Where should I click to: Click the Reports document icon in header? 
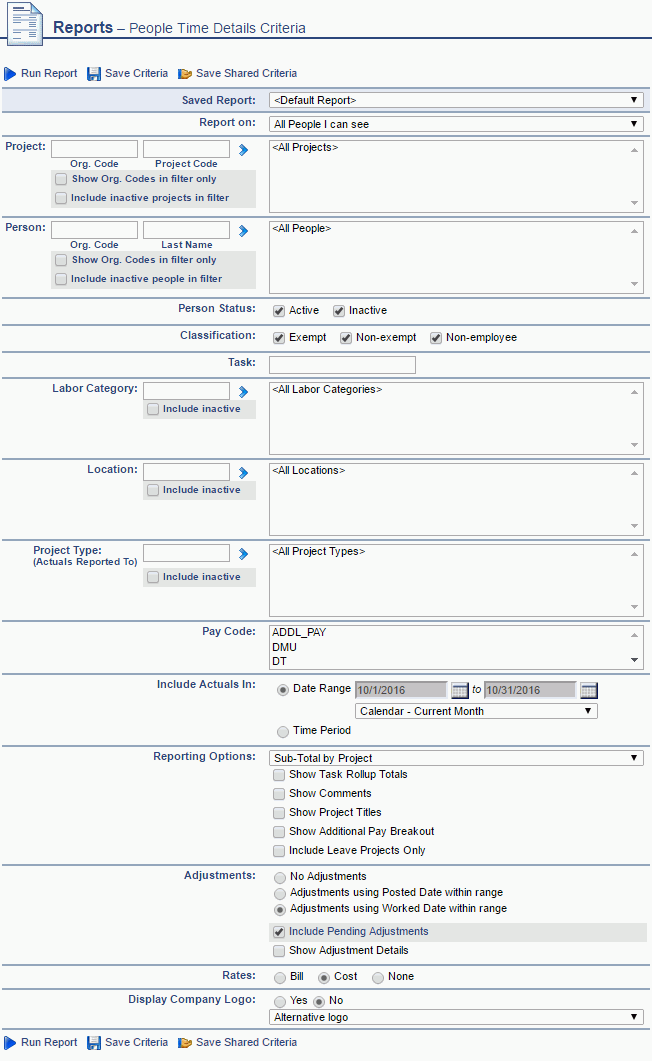[x=25, y=24]
